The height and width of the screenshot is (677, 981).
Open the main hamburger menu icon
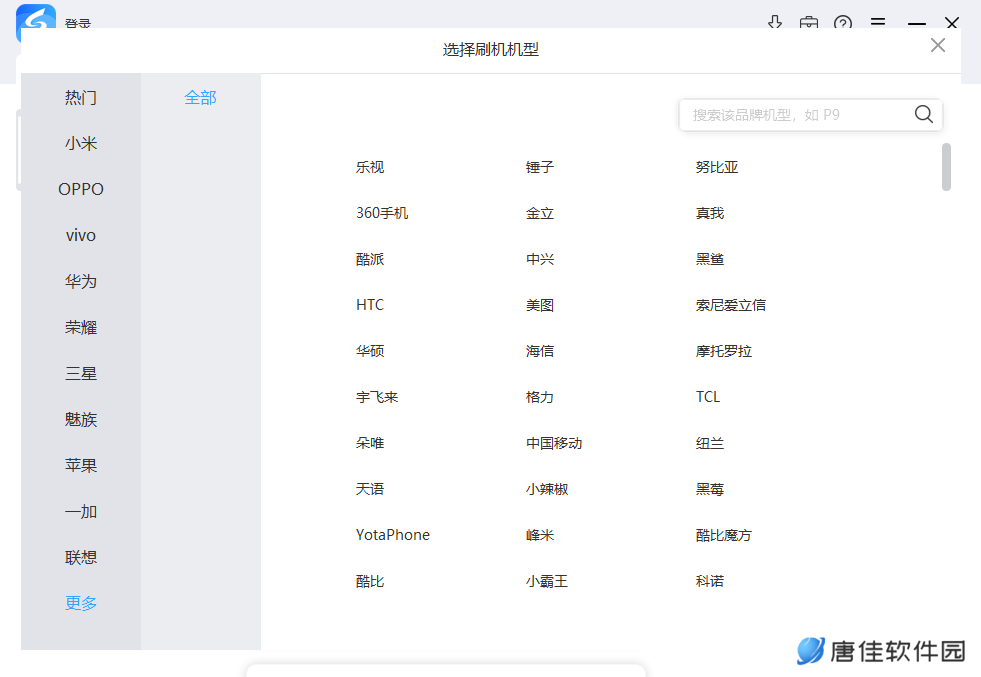coord(878,22)
